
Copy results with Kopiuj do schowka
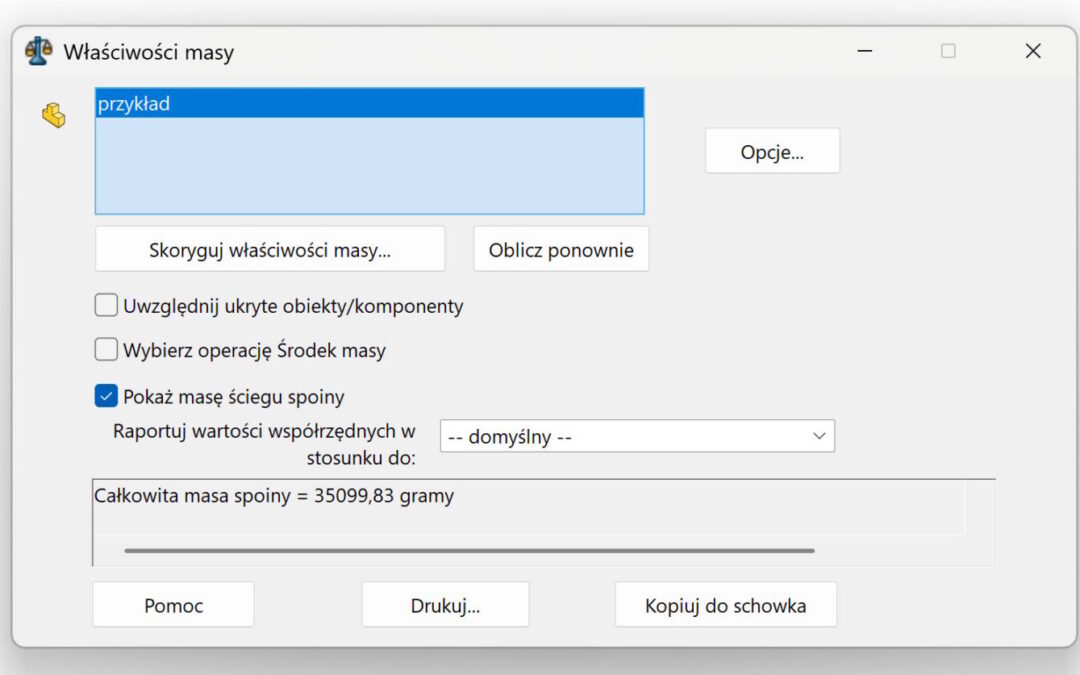[725, 605]
